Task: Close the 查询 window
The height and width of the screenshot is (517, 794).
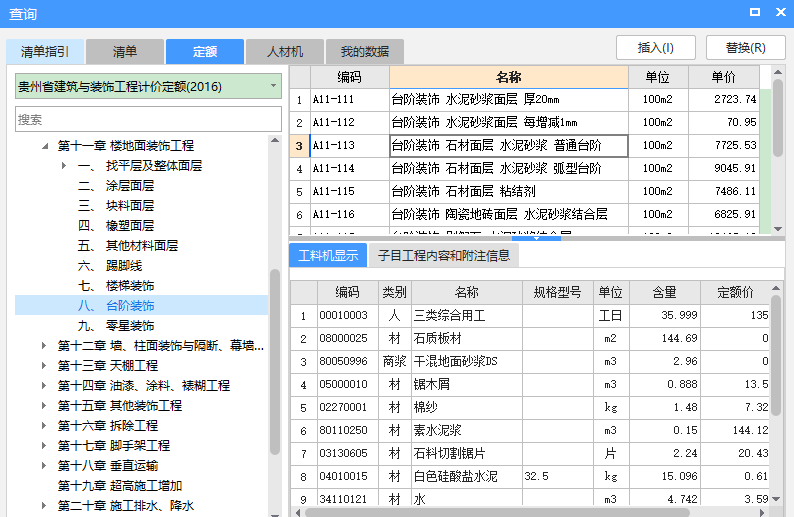Action: 781,12
